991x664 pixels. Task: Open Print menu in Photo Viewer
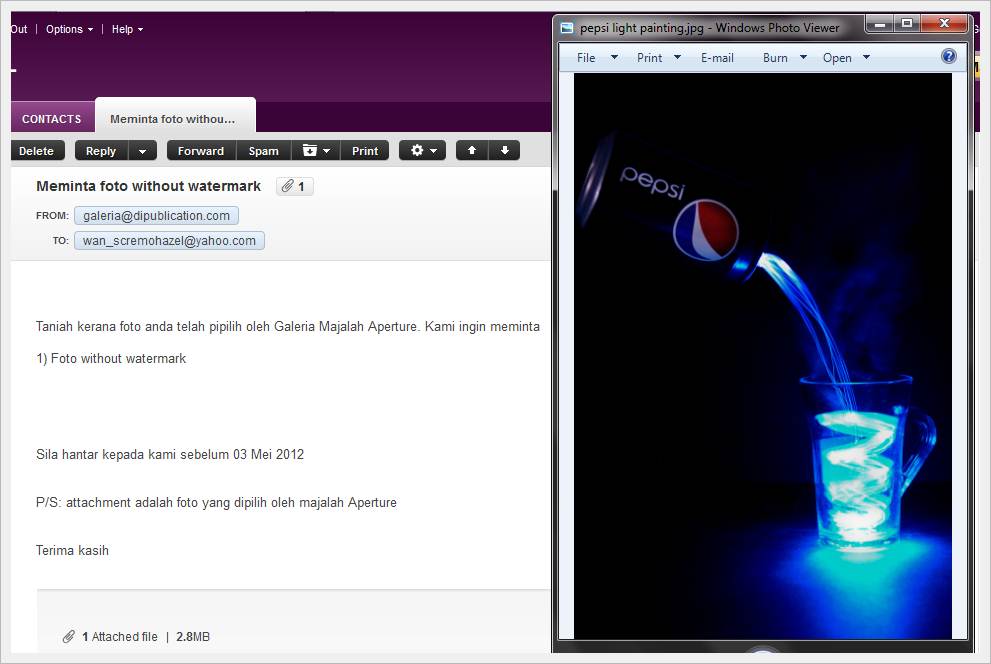[x=659, y=57]
